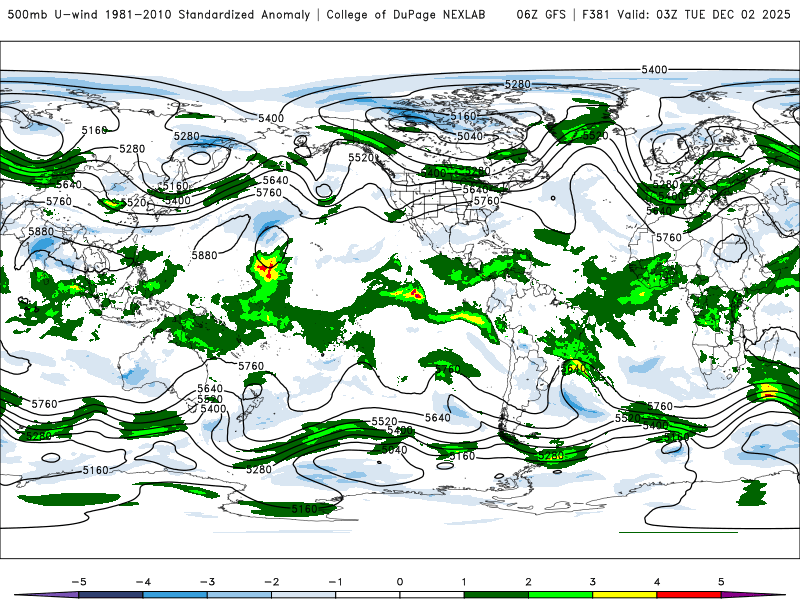Viewport: 800px width, 600px height.
Task: Click the dark navy −5 to −4 legend segment
Action: (x=111, y=595)
